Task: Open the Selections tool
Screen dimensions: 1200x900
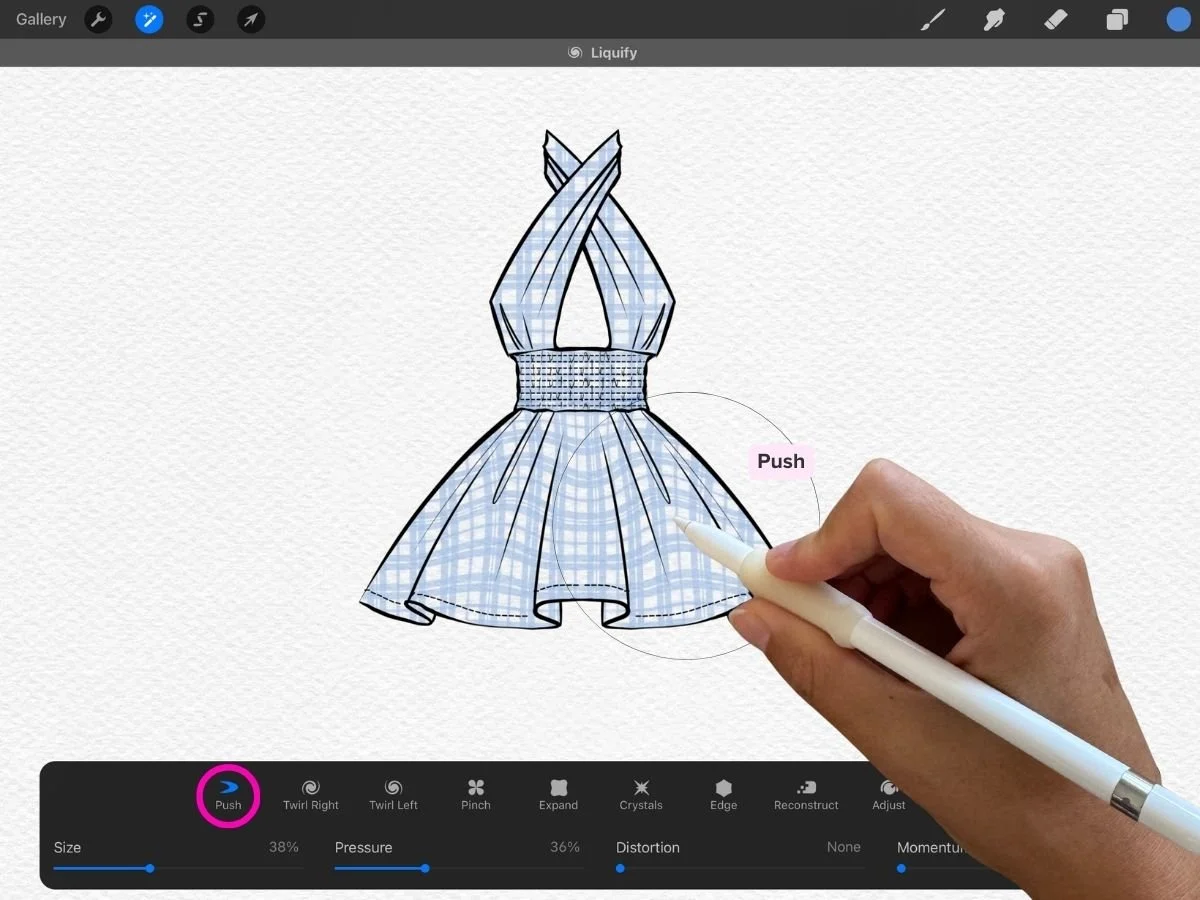Action: [x=200, y=19]
